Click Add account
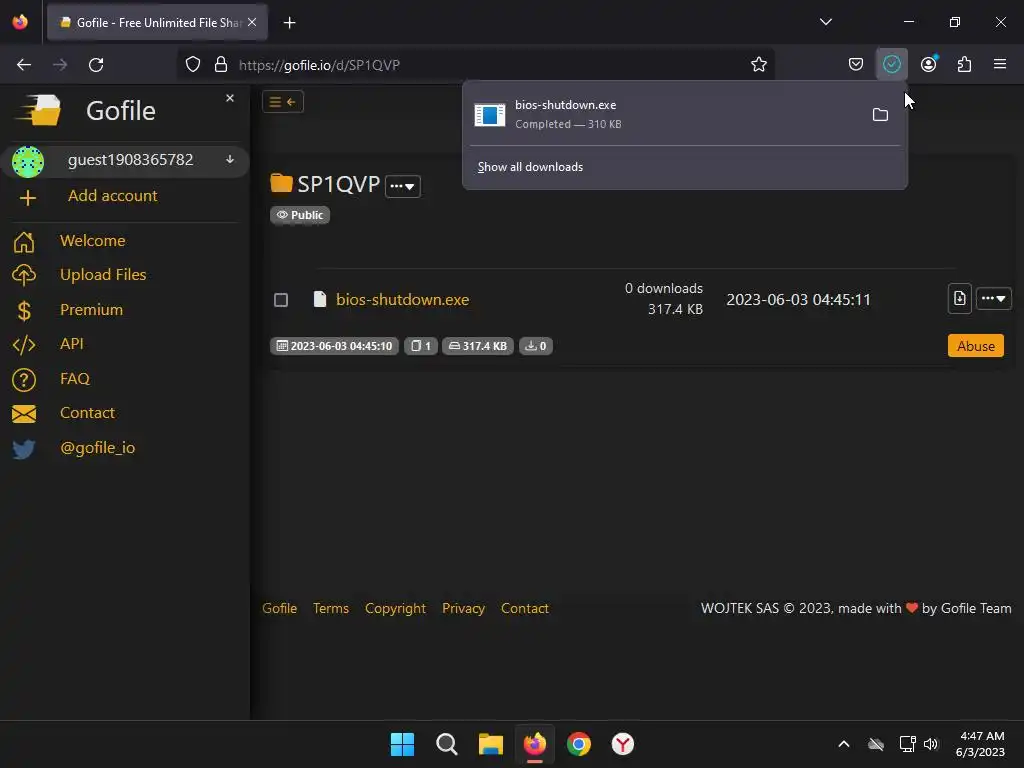This screenshot has width=1024, height=768. point(112,196)
